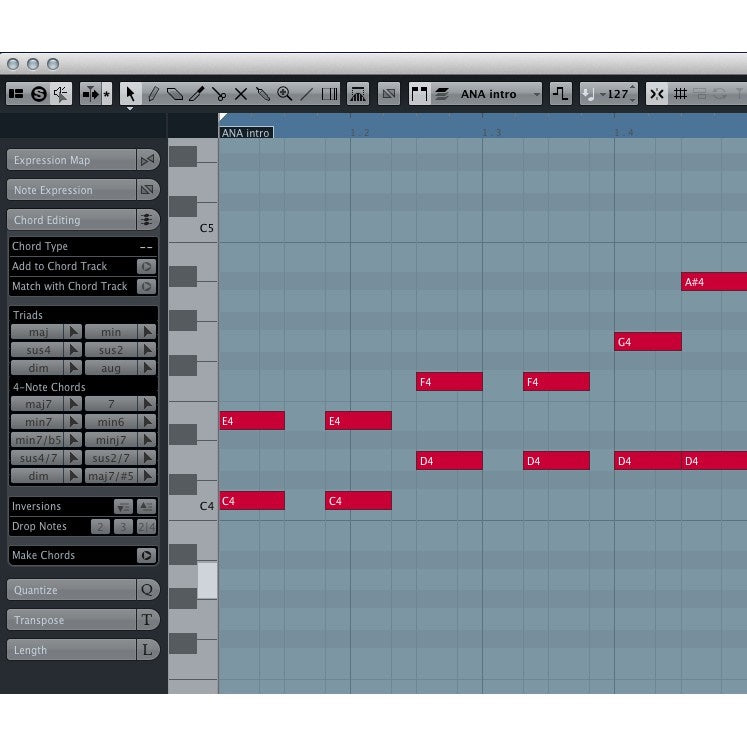Apply the min7 four-note chord
The image size is (747, 747).
point(38,422)
